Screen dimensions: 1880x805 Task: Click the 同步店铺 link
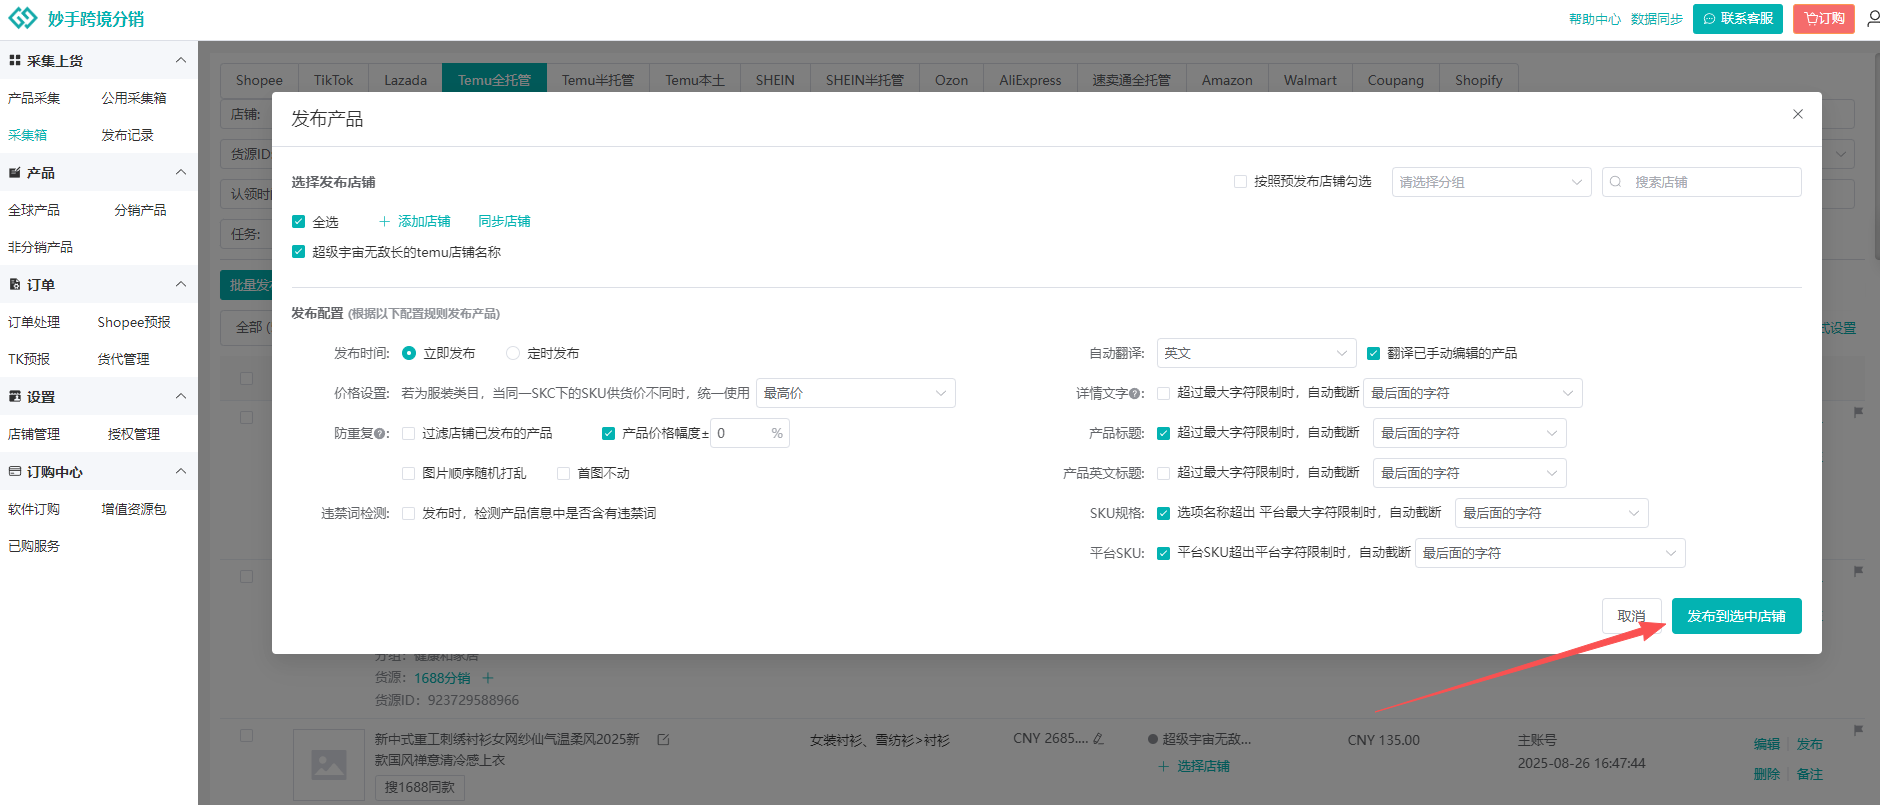pyautogui.click(x=504, y=222)
